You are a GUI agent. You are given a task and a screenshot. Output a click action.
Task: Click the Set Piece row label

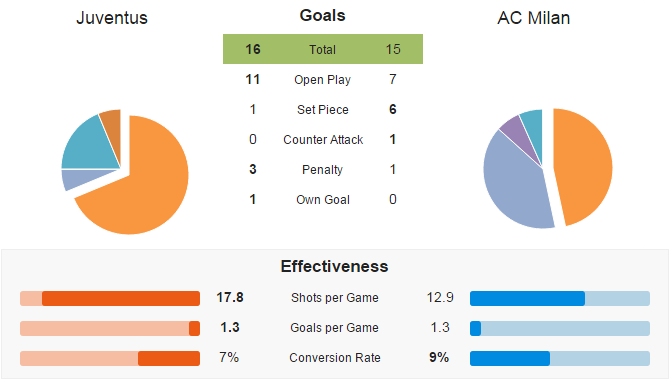point(323,109)
